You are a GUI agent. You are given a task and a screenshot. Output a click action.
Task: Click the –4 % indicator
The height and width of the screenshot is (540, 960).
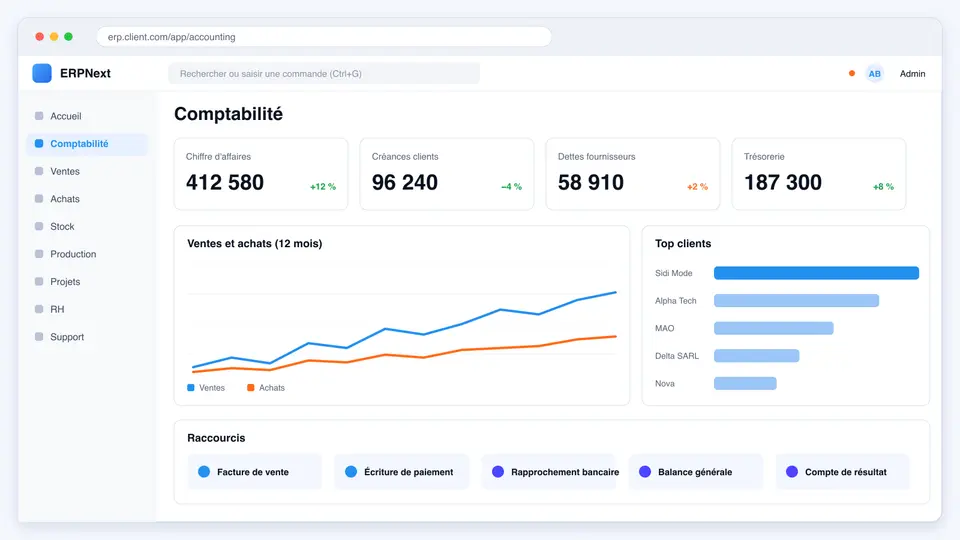[511, 187]
